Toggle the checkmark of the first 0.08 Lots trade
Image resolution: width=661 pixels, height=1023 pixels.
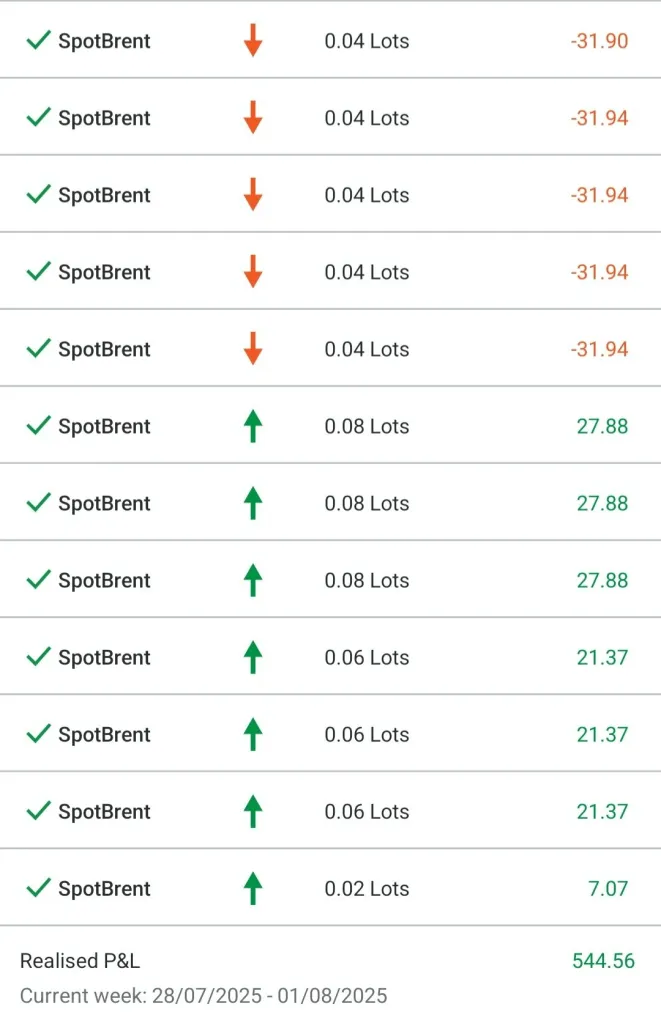[38, 426]
